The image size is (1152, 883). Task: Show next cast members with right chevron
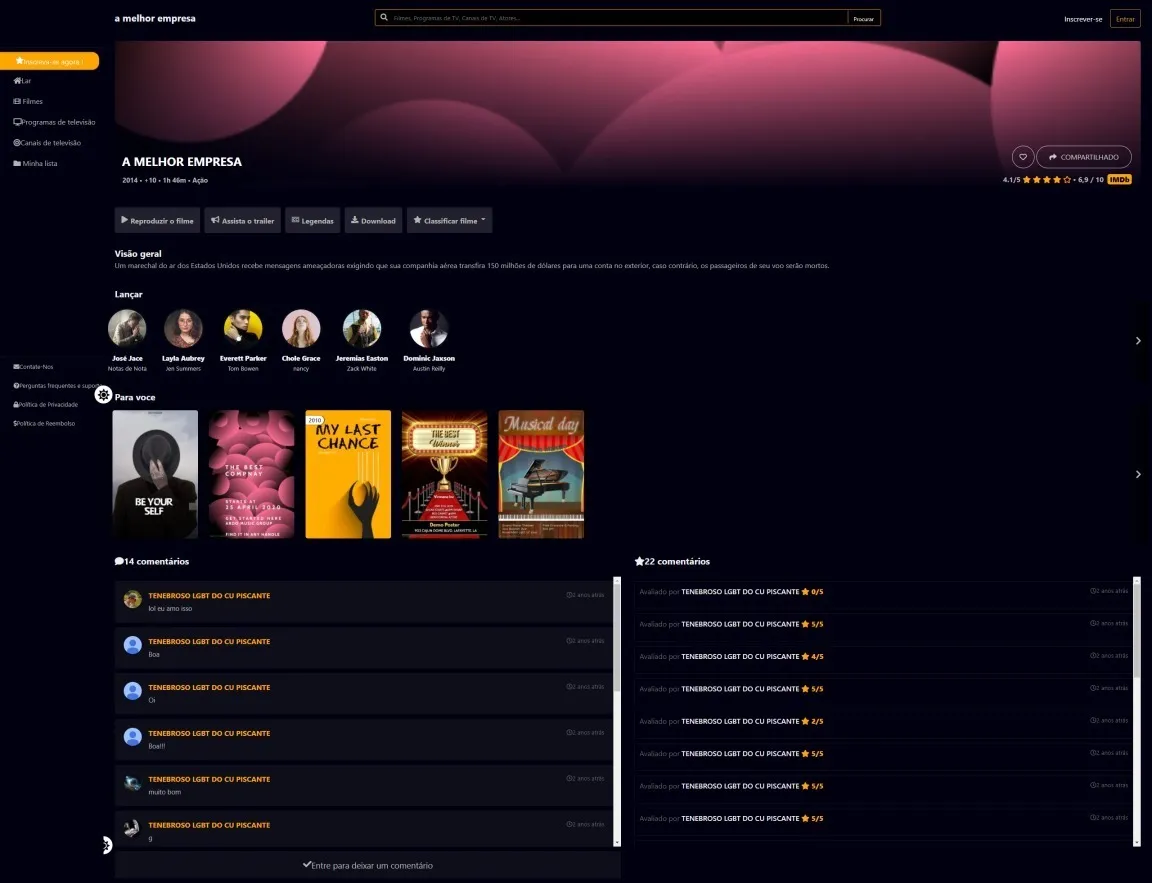click(1138, 340)
